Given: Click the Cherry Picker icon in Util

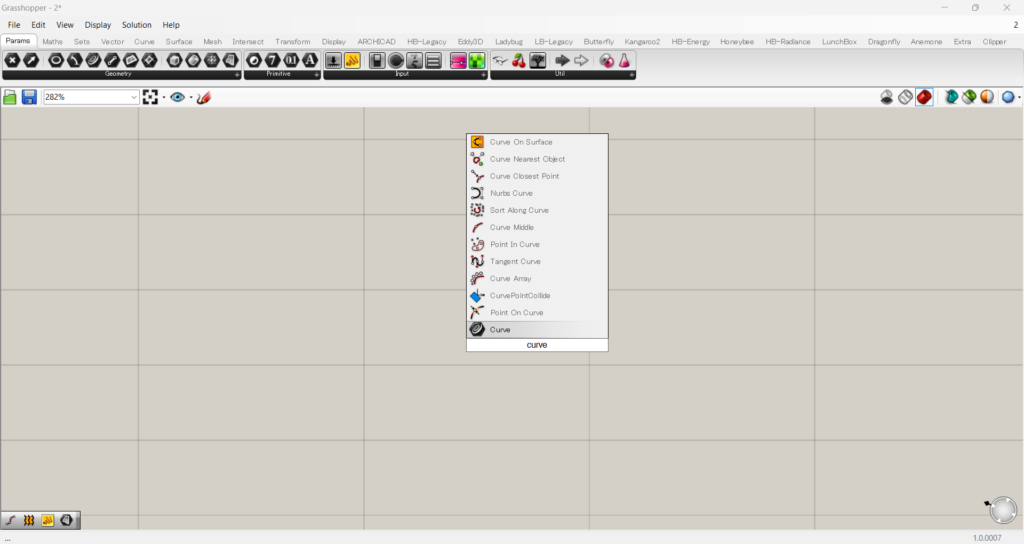Looking at the screenshot, I should click(518, 61).
